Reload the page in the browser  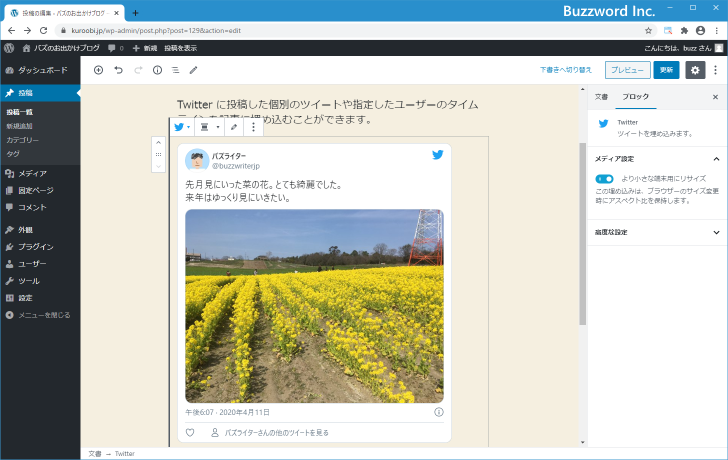[x=44, y=31]
